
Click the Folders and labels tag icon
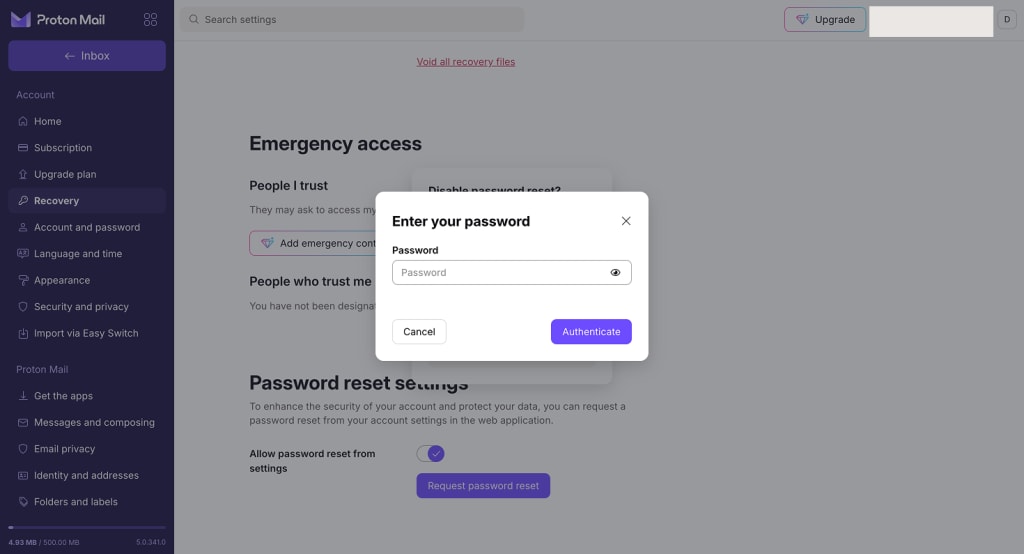click(23, 502)
